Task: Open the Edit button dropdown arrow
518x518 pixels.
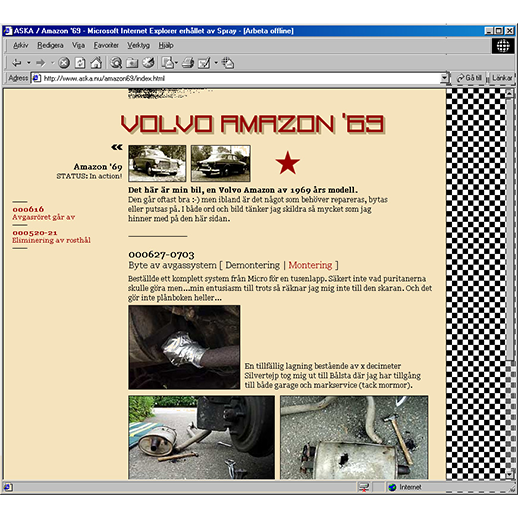Action: click(216, 63)
